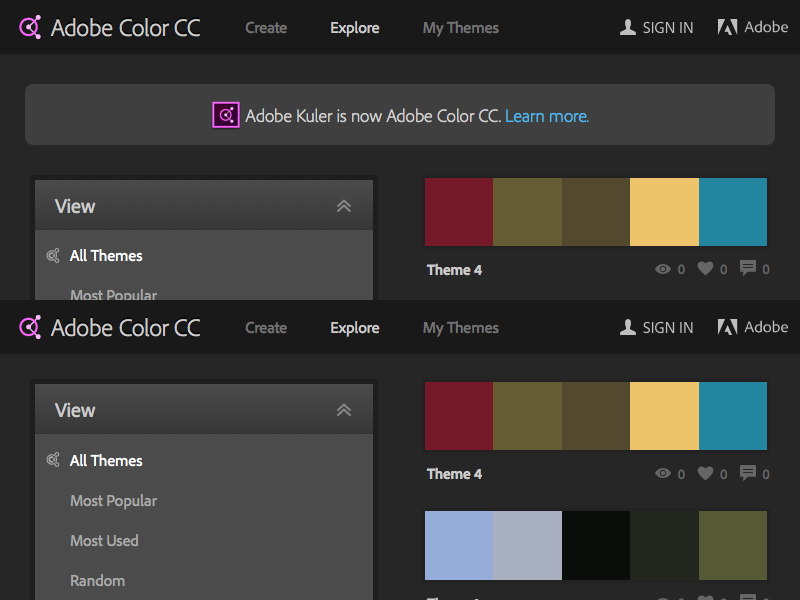Select Random in the View list
800x600 pixels.
pyautogui.click(x=97, y=580)
